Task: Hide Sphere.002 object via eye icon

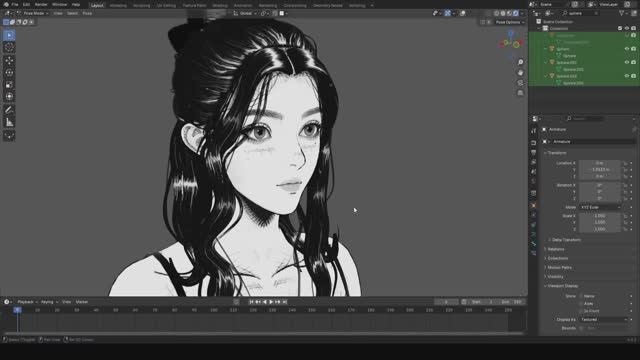Action: tap(627, 76)
